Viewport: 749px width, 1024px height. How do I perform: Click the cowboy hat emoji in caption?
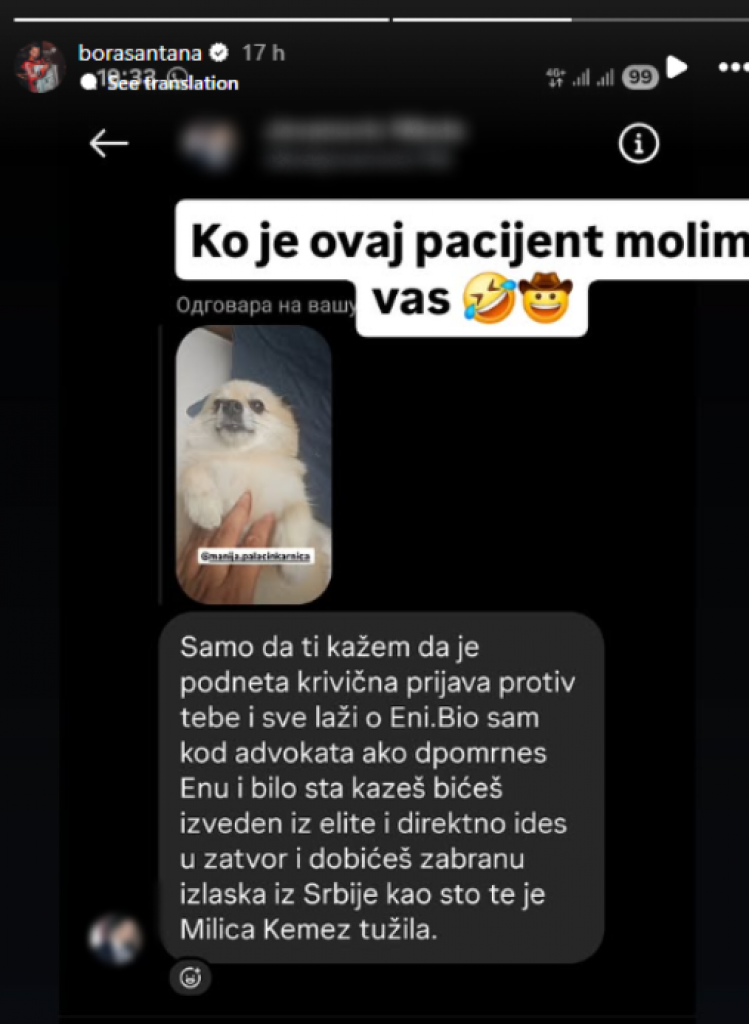545,298
